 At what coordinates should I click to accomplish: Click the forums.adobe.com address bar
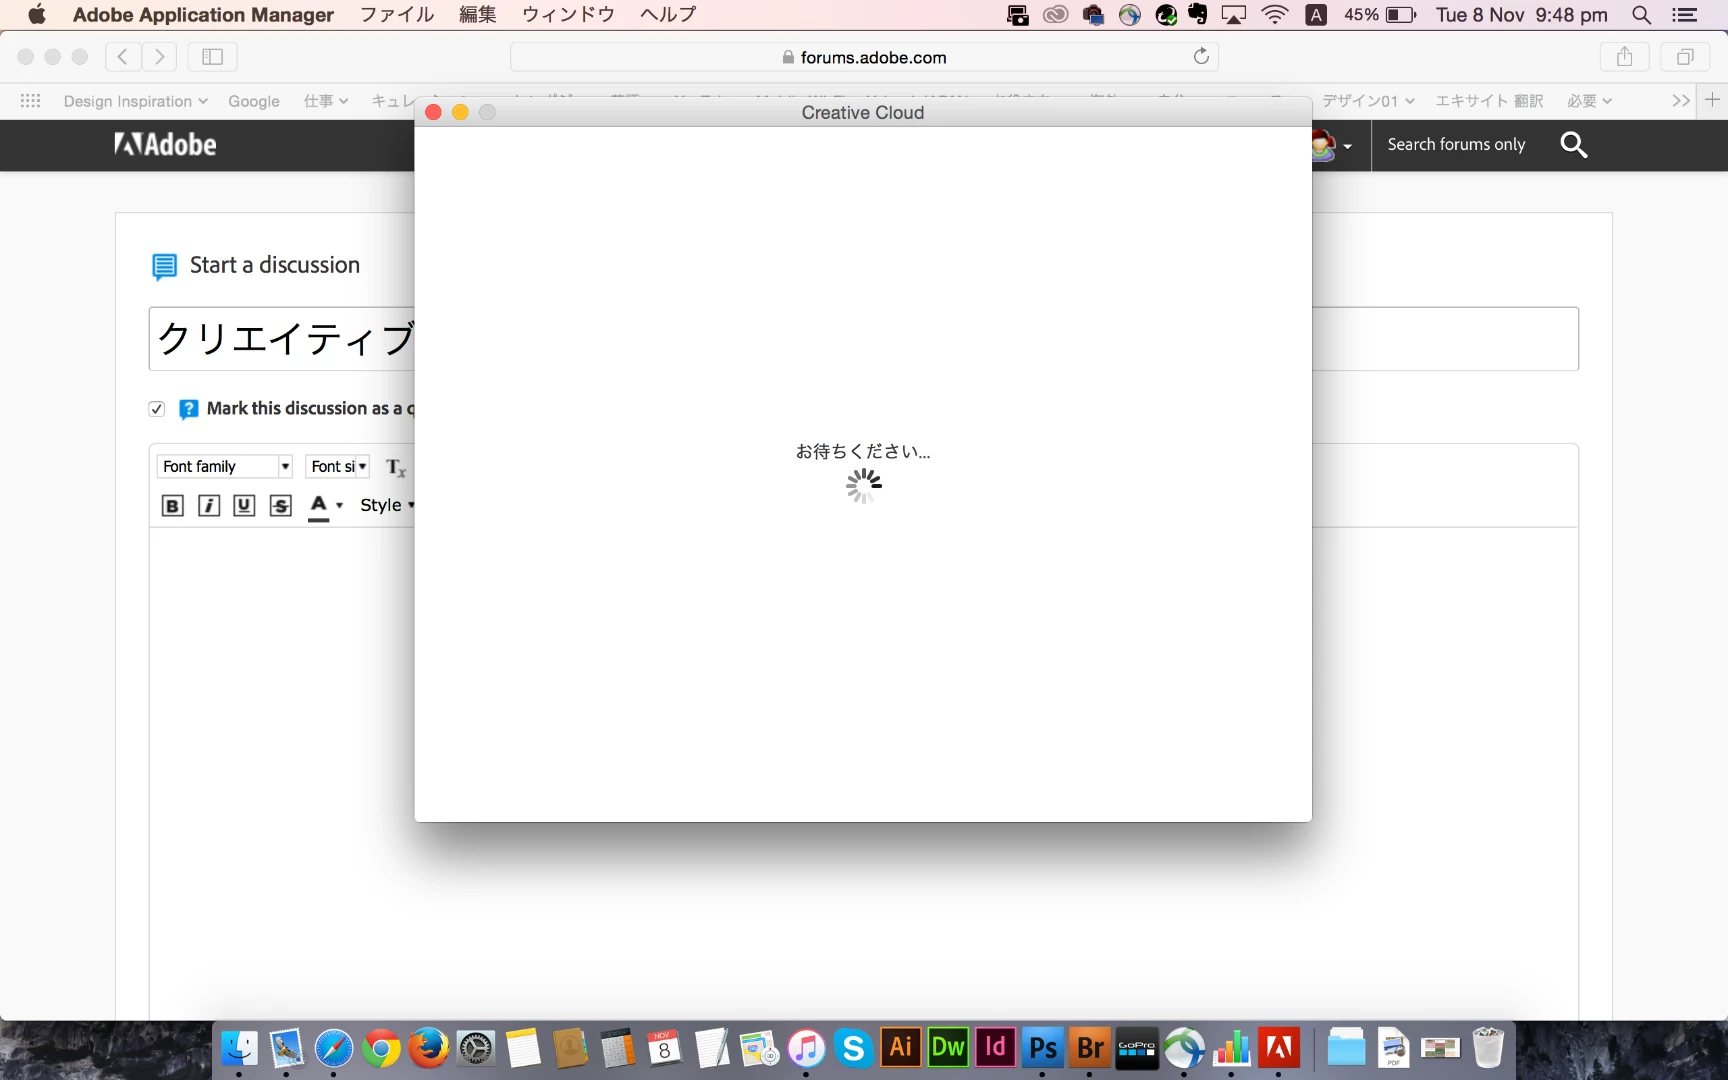tap(864, 57)
